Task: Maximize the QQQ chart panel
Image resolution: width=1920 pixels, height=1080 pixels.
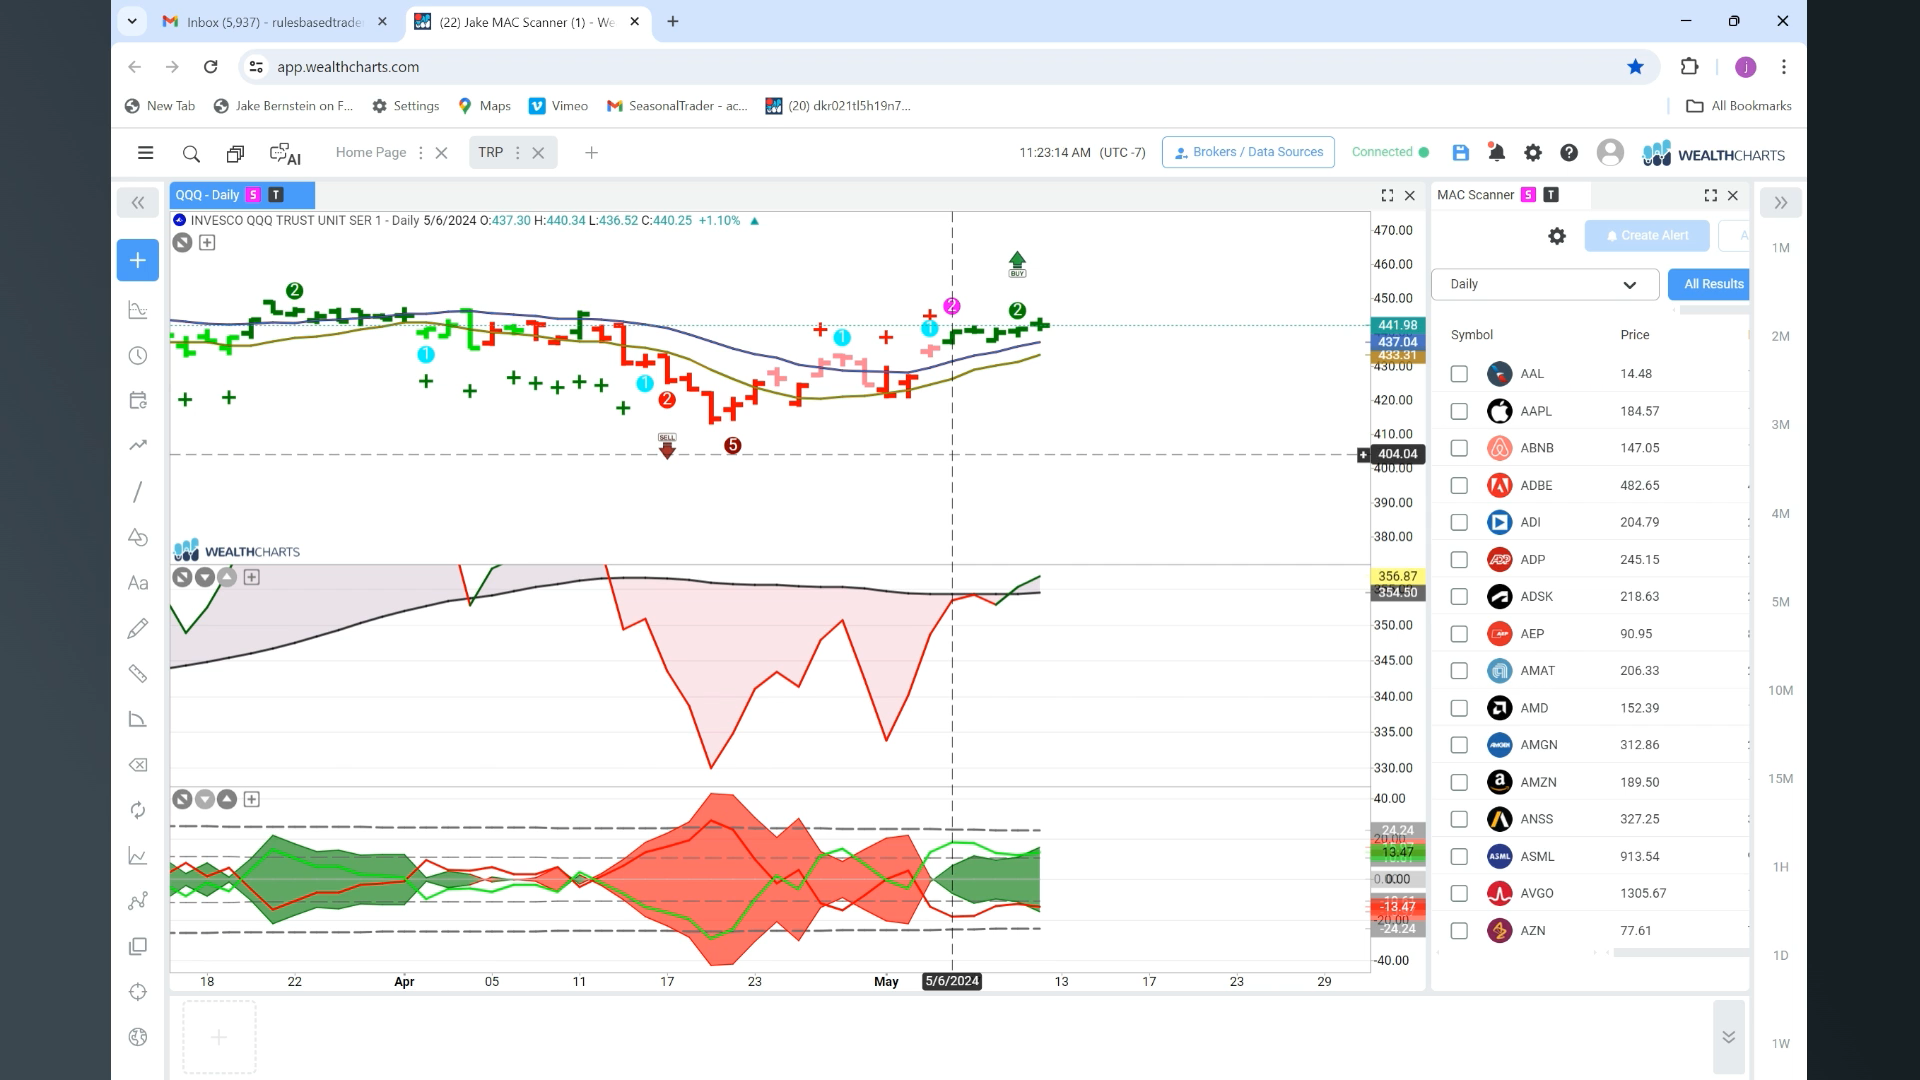Action: click(1387, 196)
